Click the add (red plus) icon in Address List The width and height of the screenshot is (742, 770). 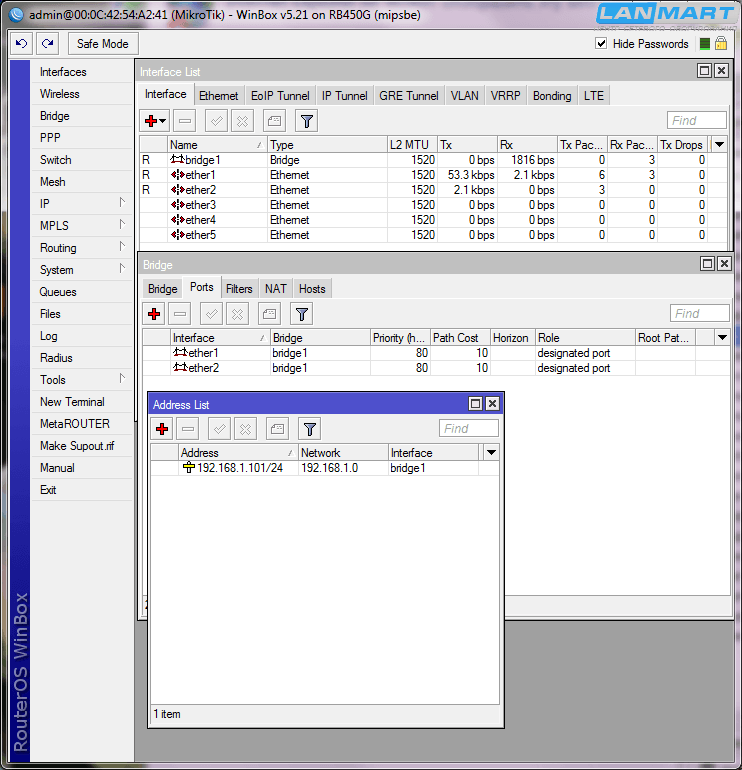point(162,429)
